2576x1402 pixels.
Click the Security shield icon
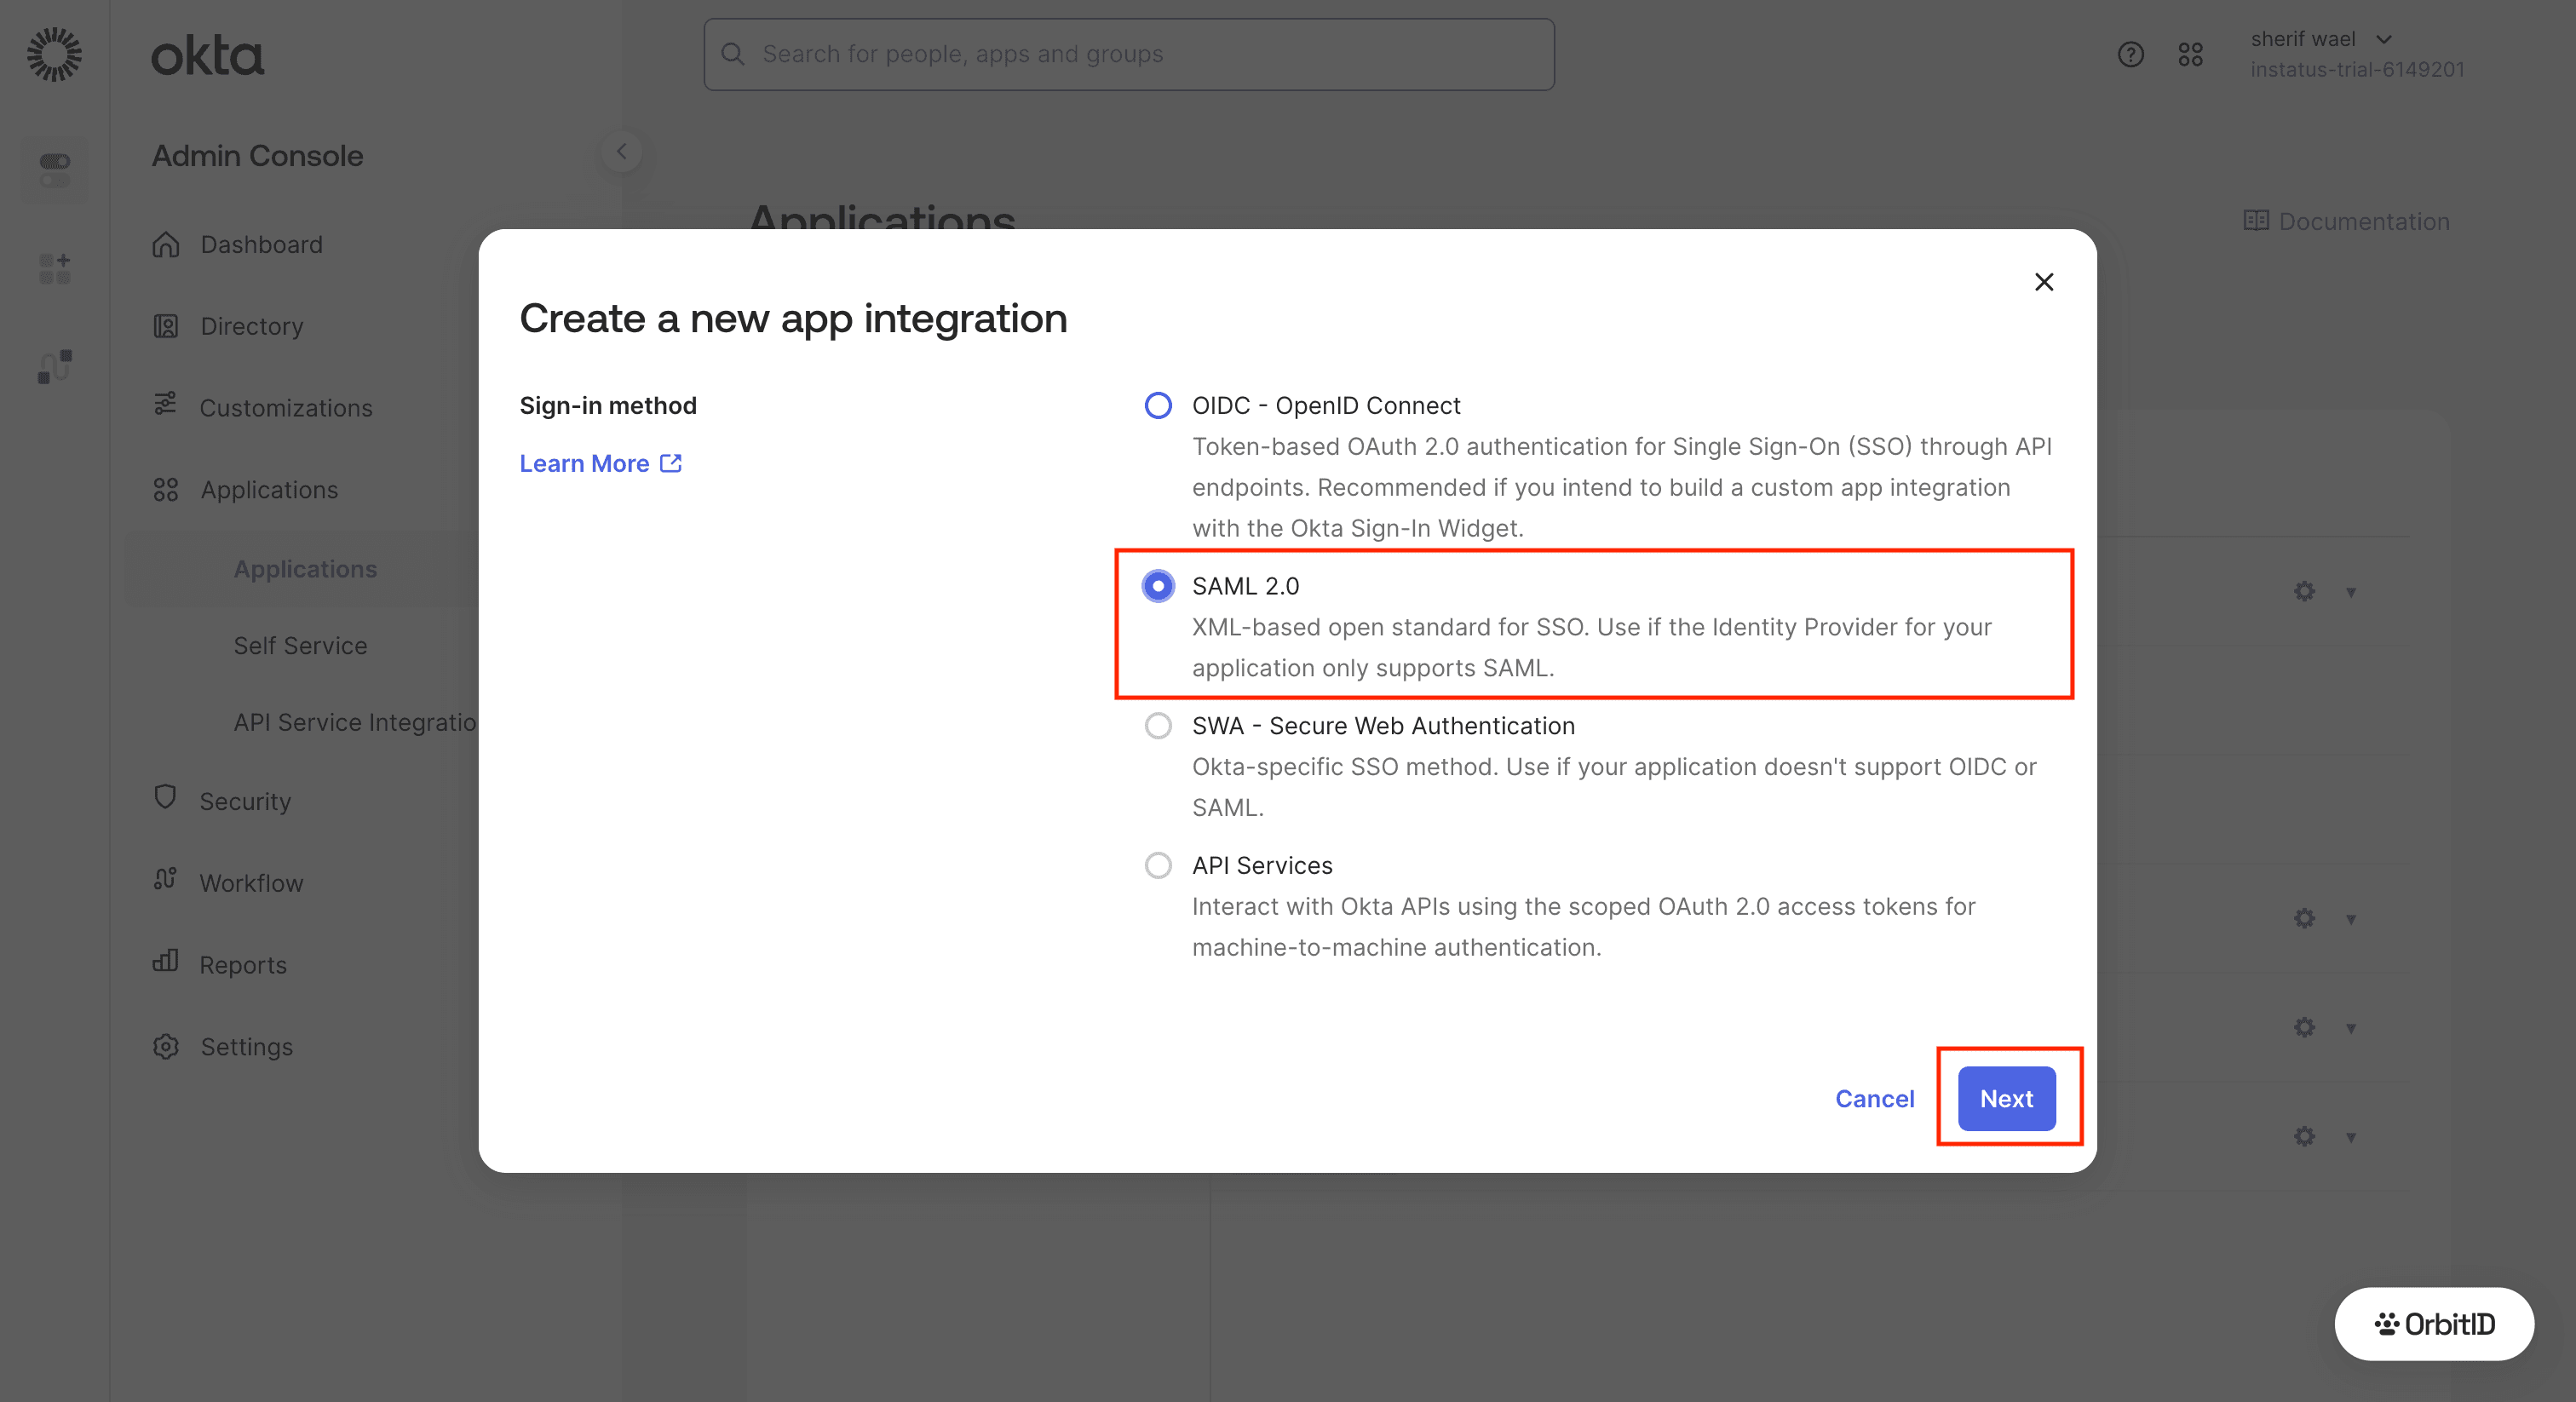[165, 797]
